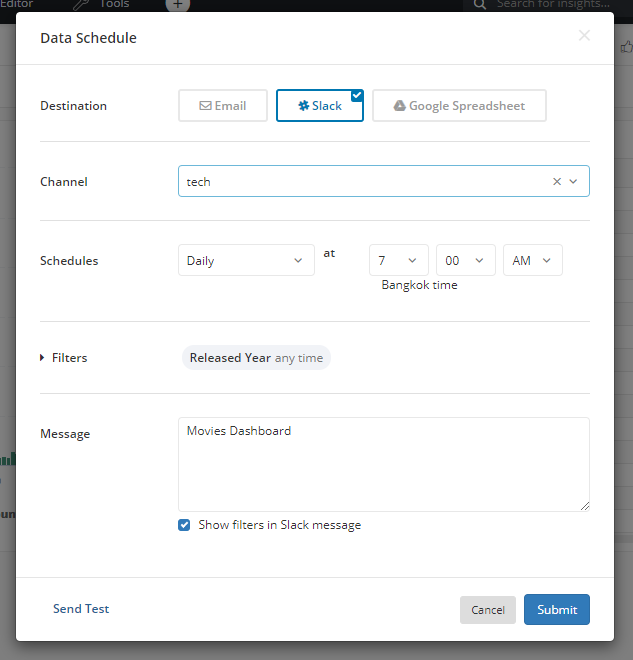The image size is (633, 660).
Task: Open the Daily schedule frequency dropdown
Action: click(246, 260)
